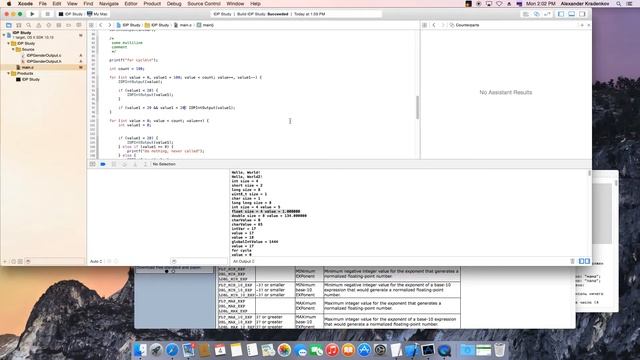Go back in assistant editor history
The height and width of the screenshot is (360, 640).
coord(434,25)
